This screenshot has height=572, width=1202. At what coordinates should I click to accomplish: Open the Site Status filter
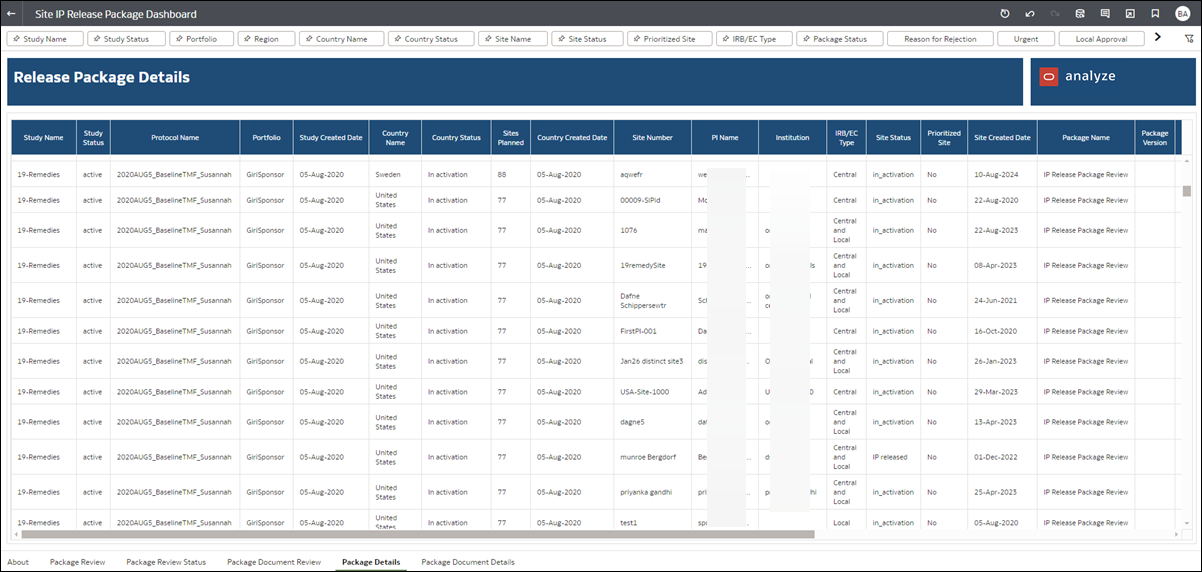coord(587,39)
